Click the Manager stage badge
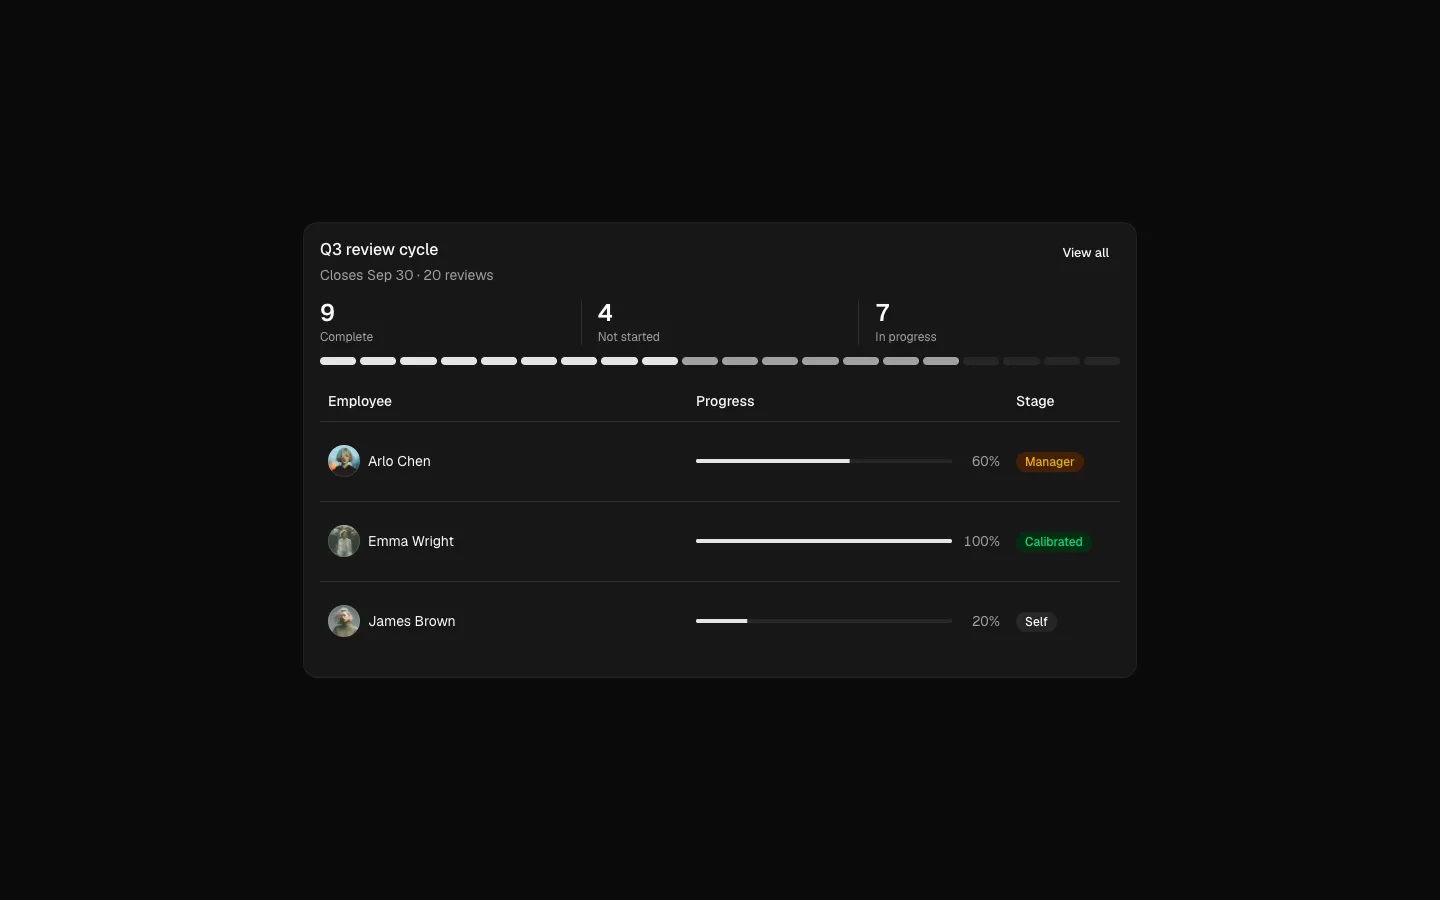The width and height of the screenshot is (1440, 900). (1050, 462)
